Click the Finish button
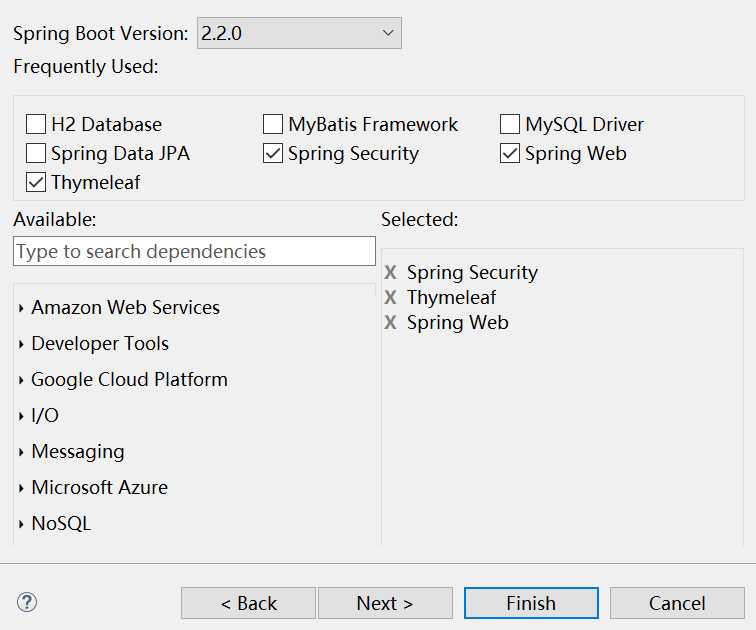The height and width of the screenshot is (630, 756). [531, 603]
